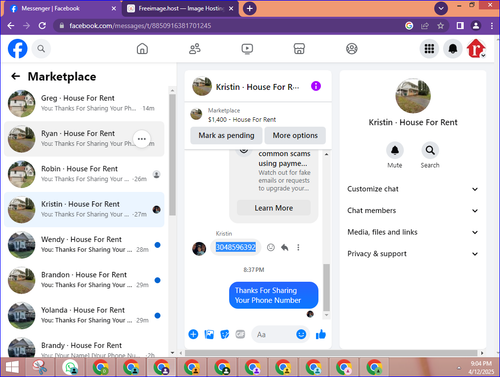Click the chat messages vertical scrollbar
This screenshot has height=377, width=500.
click(327, 287)
